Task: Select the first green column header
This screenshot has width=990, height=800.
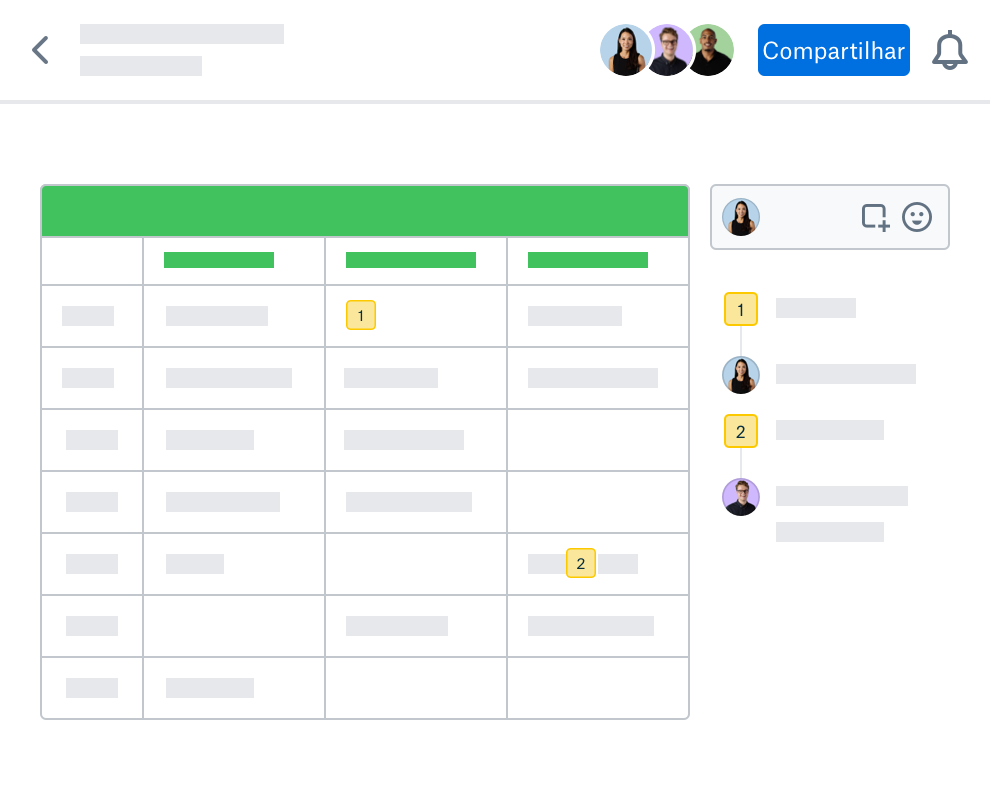Action: coord(218,260)
